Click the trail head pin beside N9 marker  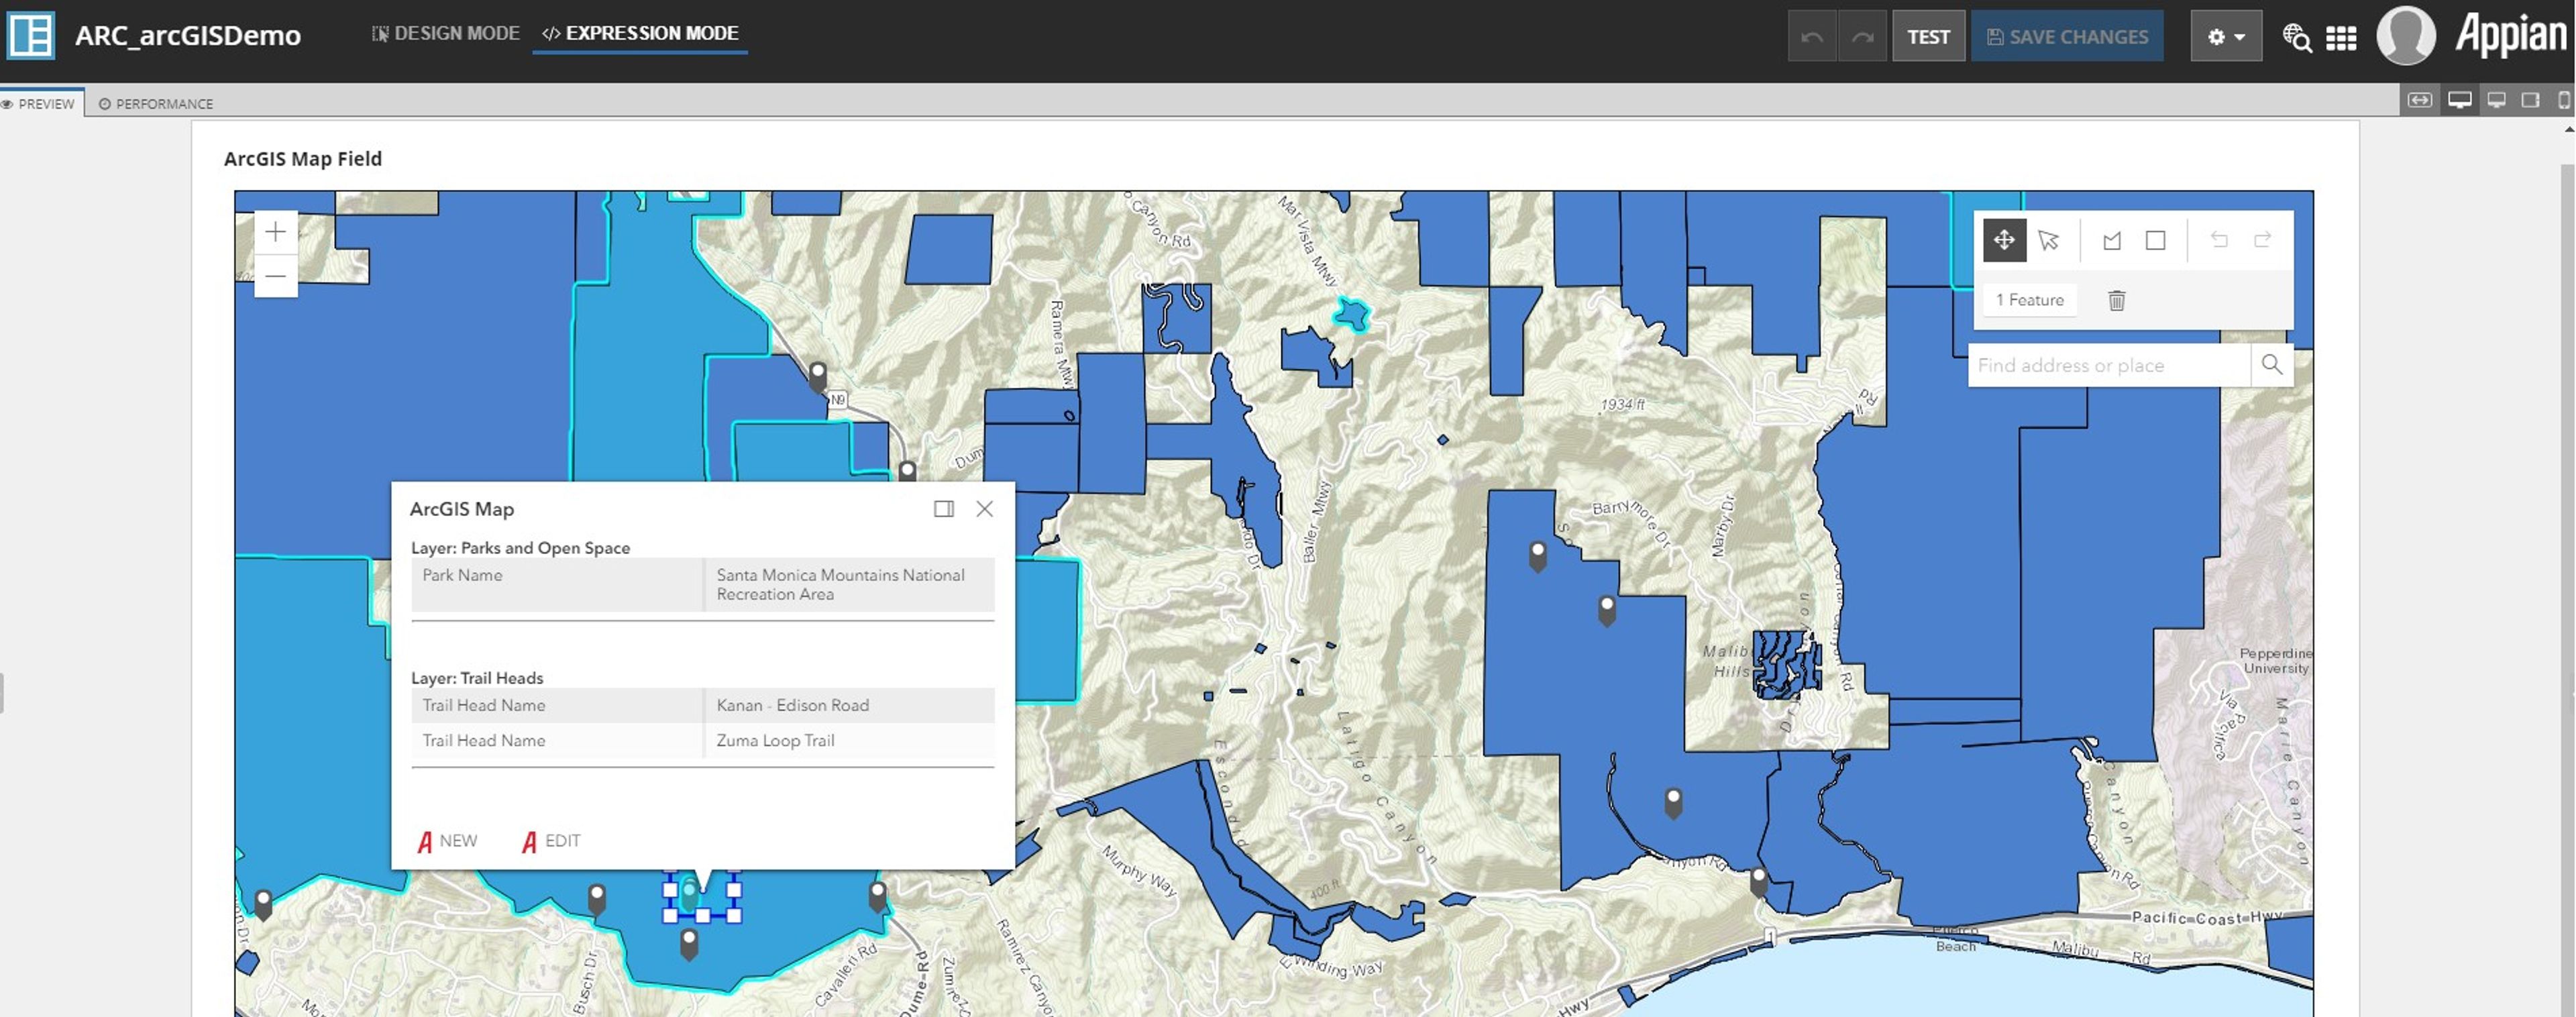tap(818, 377)
